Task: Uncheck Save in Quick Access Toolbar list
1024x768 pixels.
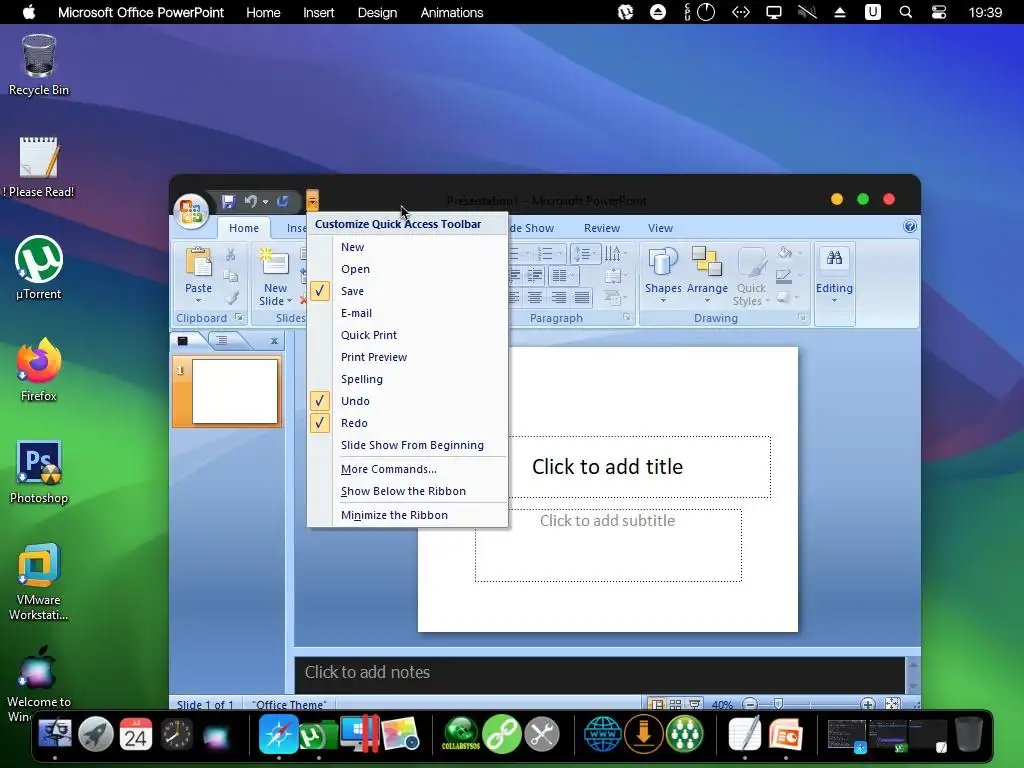Action: click(x=407, y=291)
